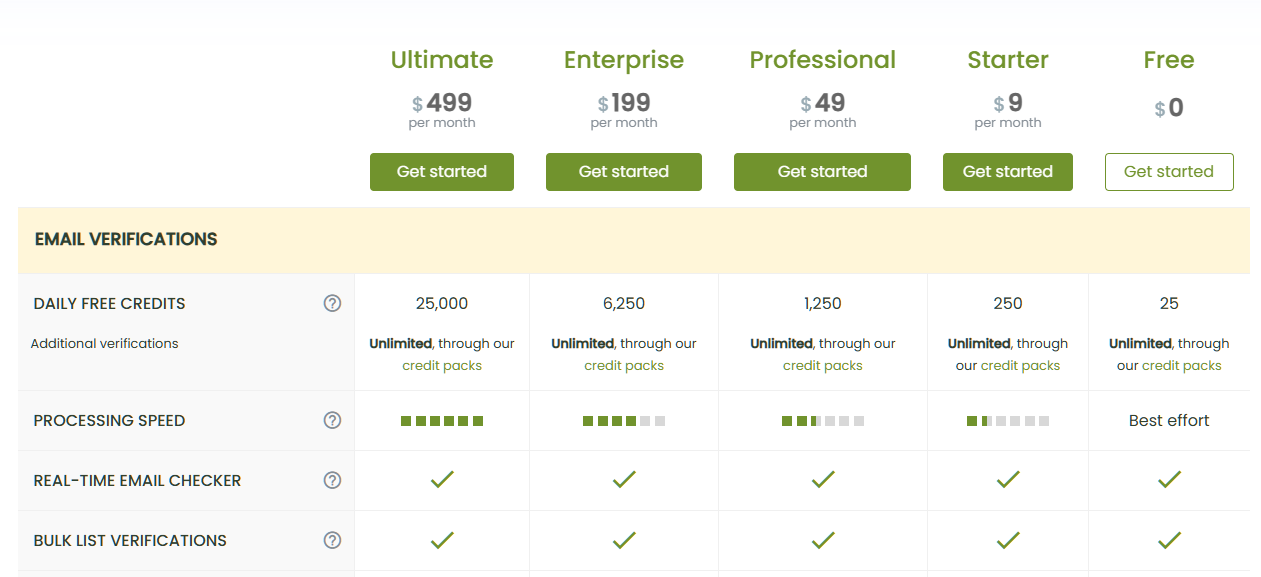The height and width of the screenshot is (577, 1261).
Task: Get started with the Ultimate plan
Action: click(x=442, y=172)
